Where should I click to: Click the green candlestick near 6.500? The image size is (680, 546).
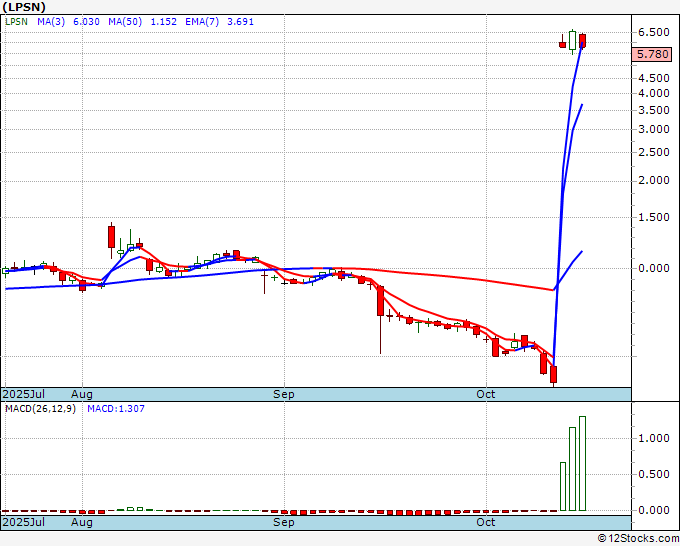click(572, 41)
